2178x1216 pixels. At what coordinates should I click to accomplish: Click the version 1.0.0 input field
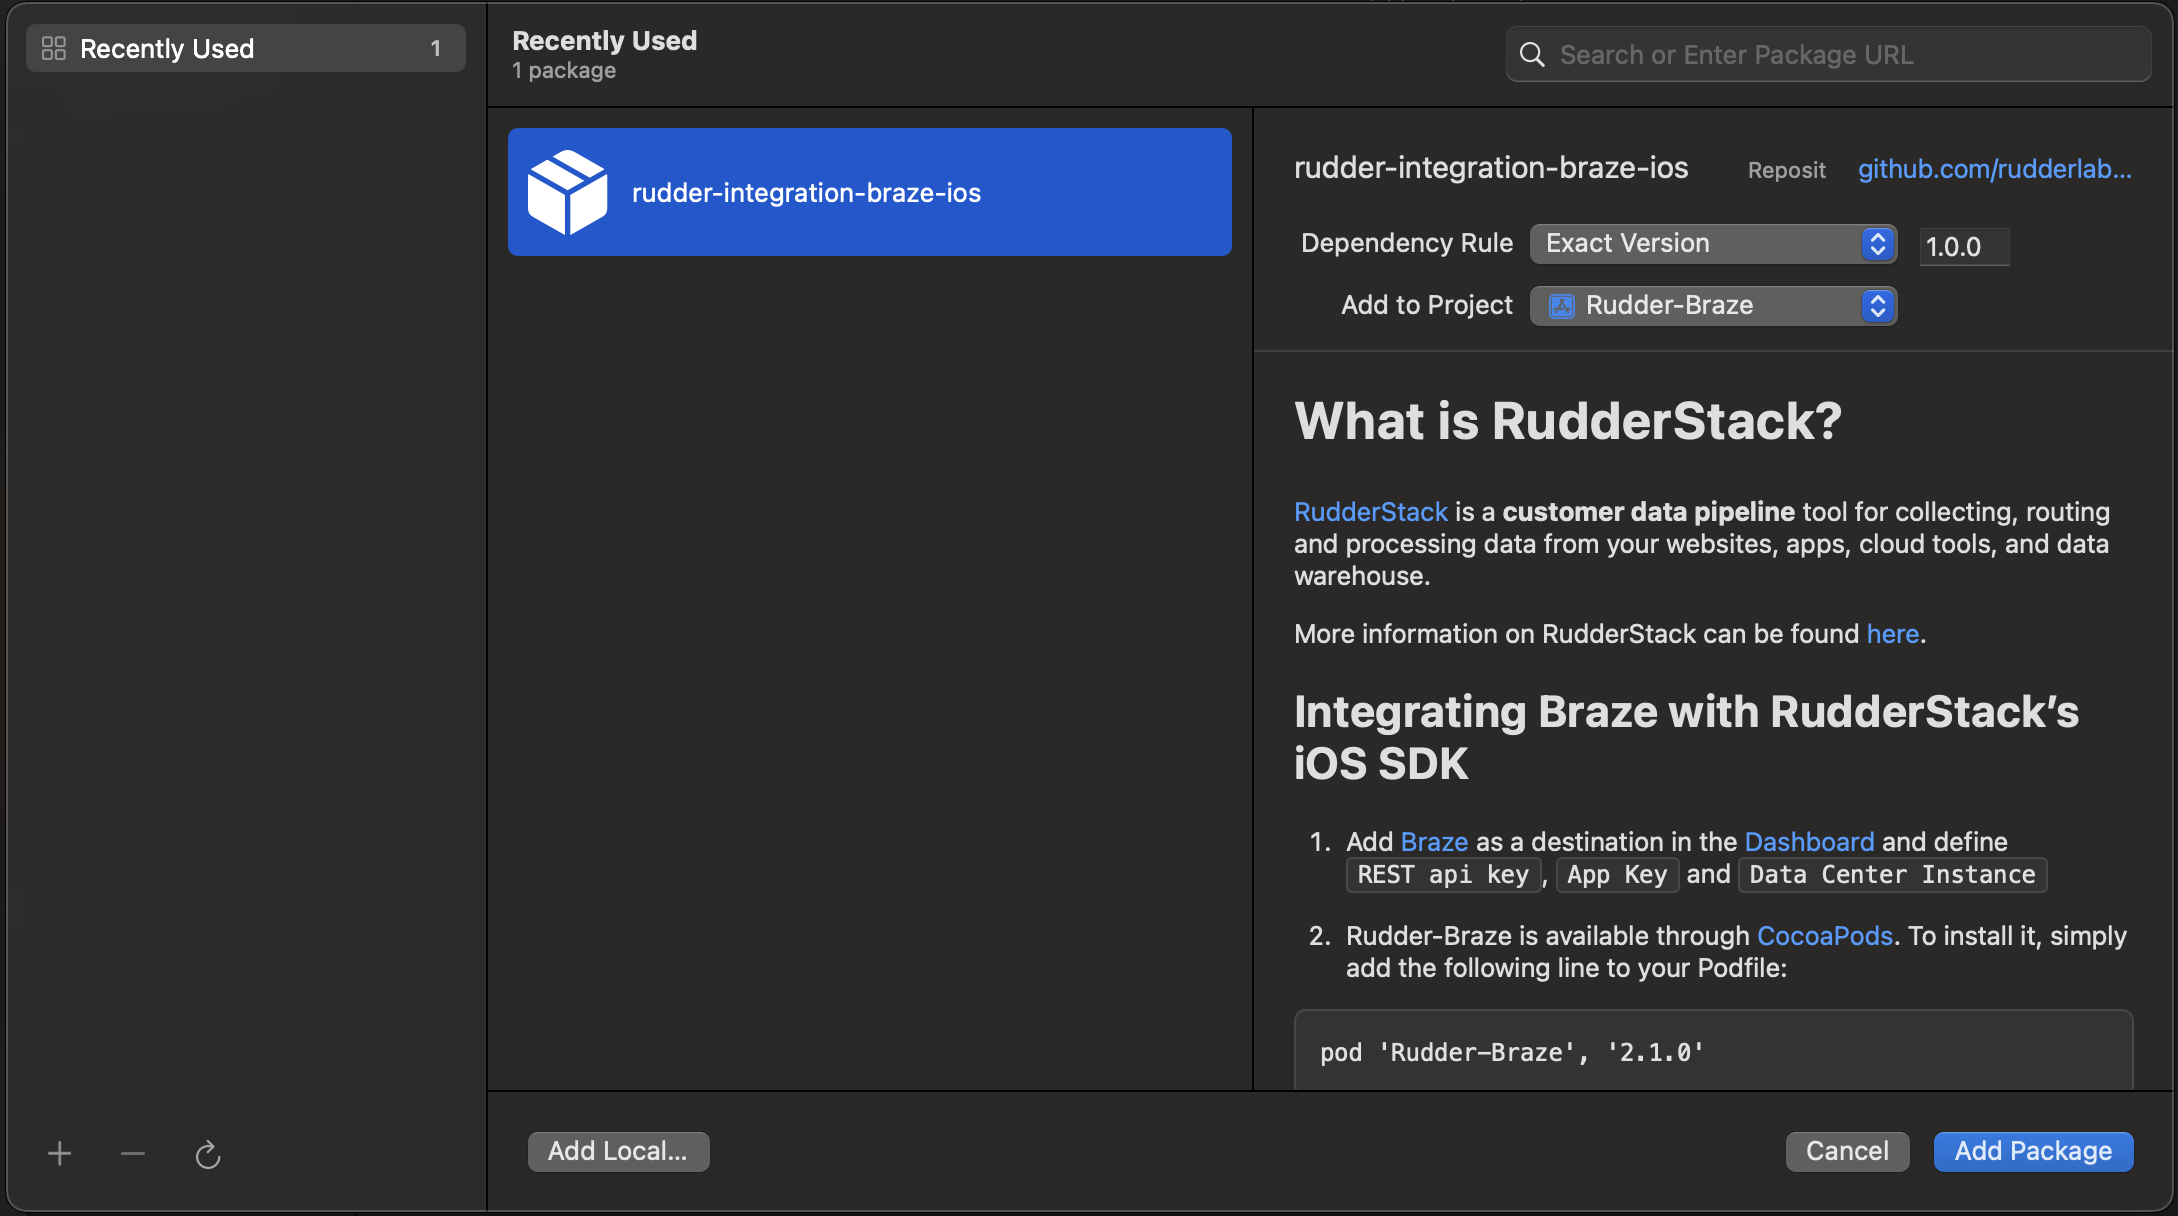coord(1964,246)
